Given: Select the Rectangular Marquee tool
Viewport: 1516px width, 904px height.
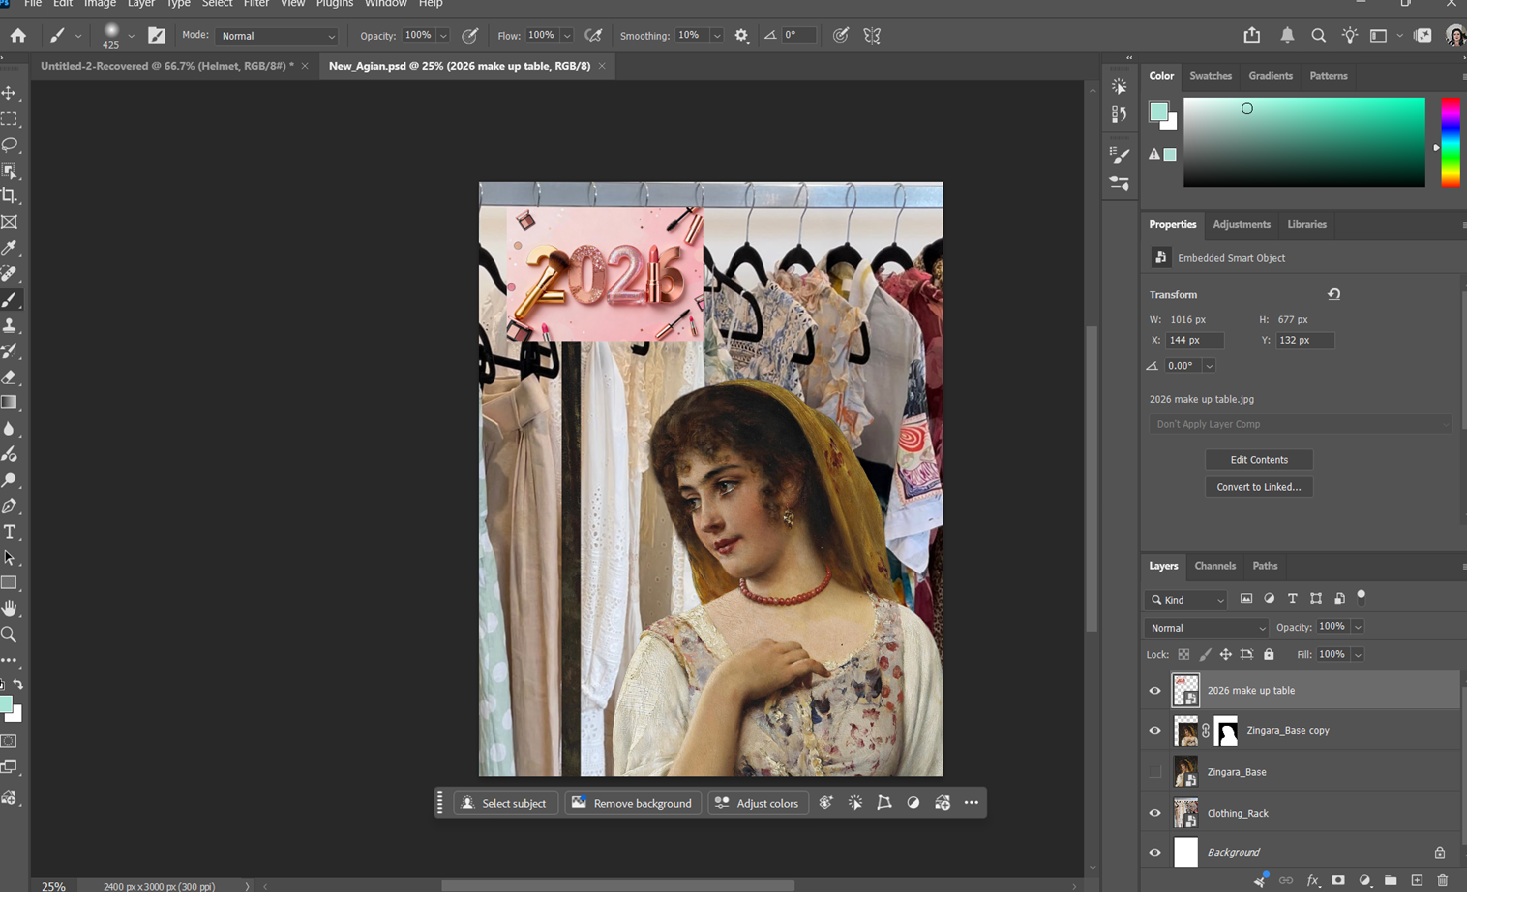Looking at the screenshot, I should coord(10,119).
